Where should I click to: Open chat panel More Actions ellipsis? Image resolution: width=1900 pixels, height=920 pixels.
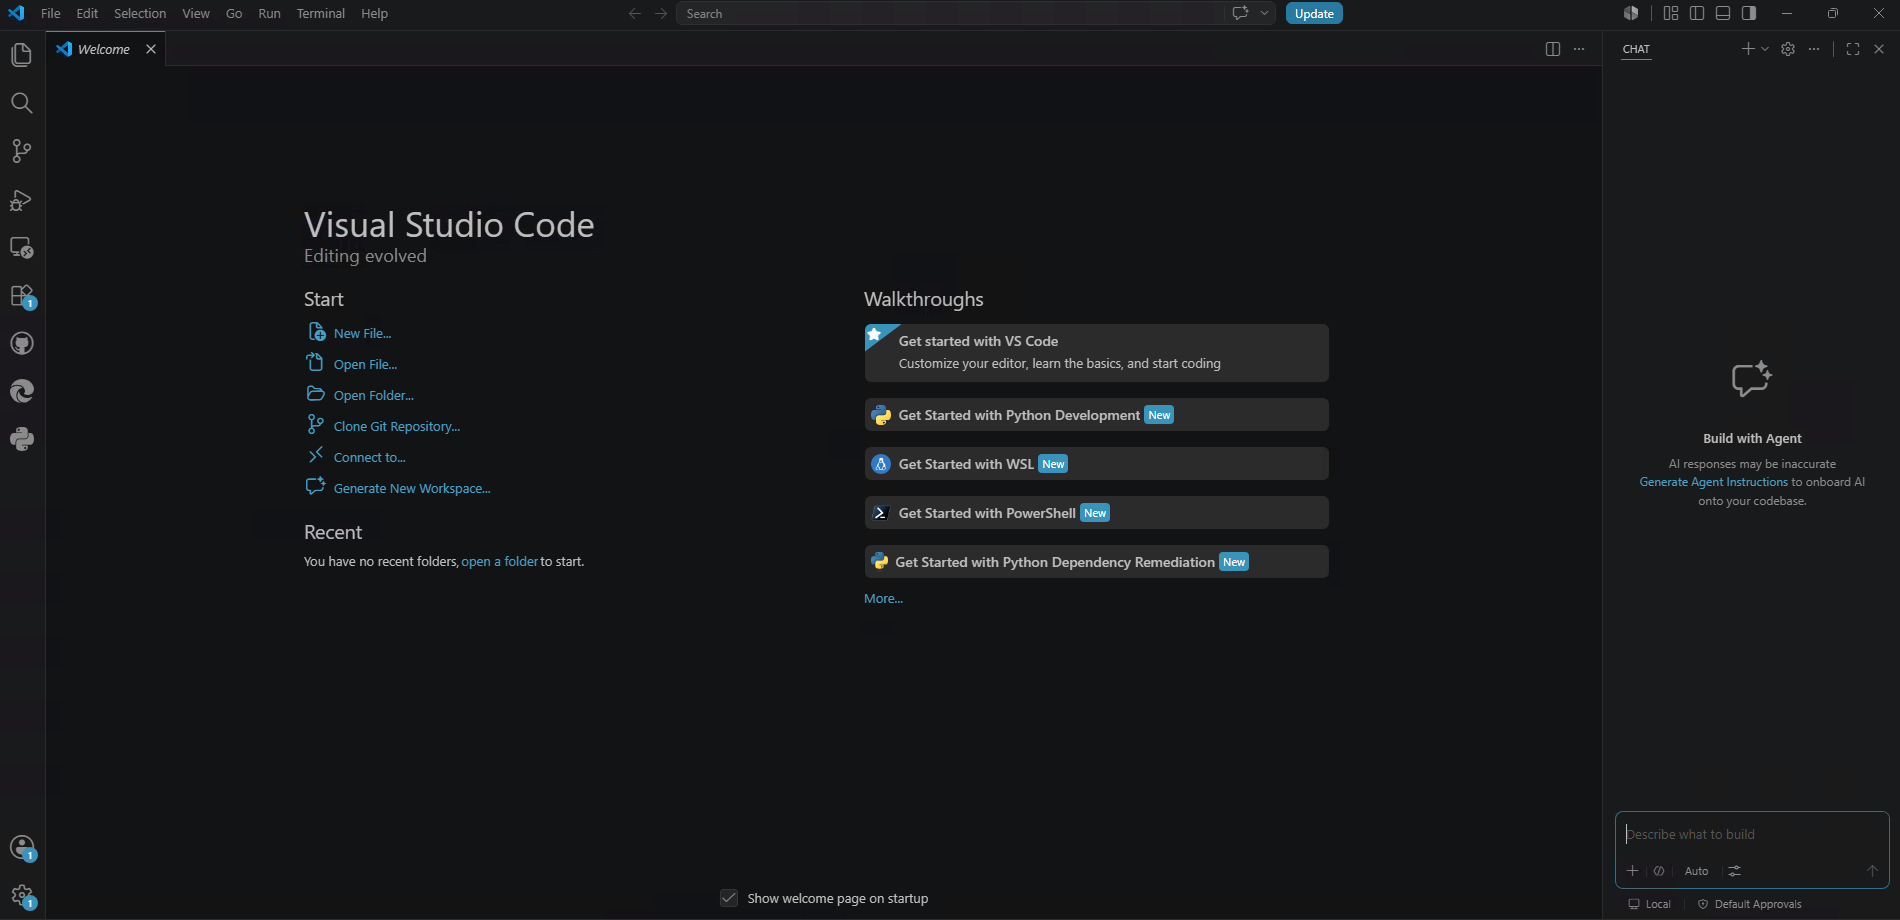pyautogui.click(x=1814, y=49)
